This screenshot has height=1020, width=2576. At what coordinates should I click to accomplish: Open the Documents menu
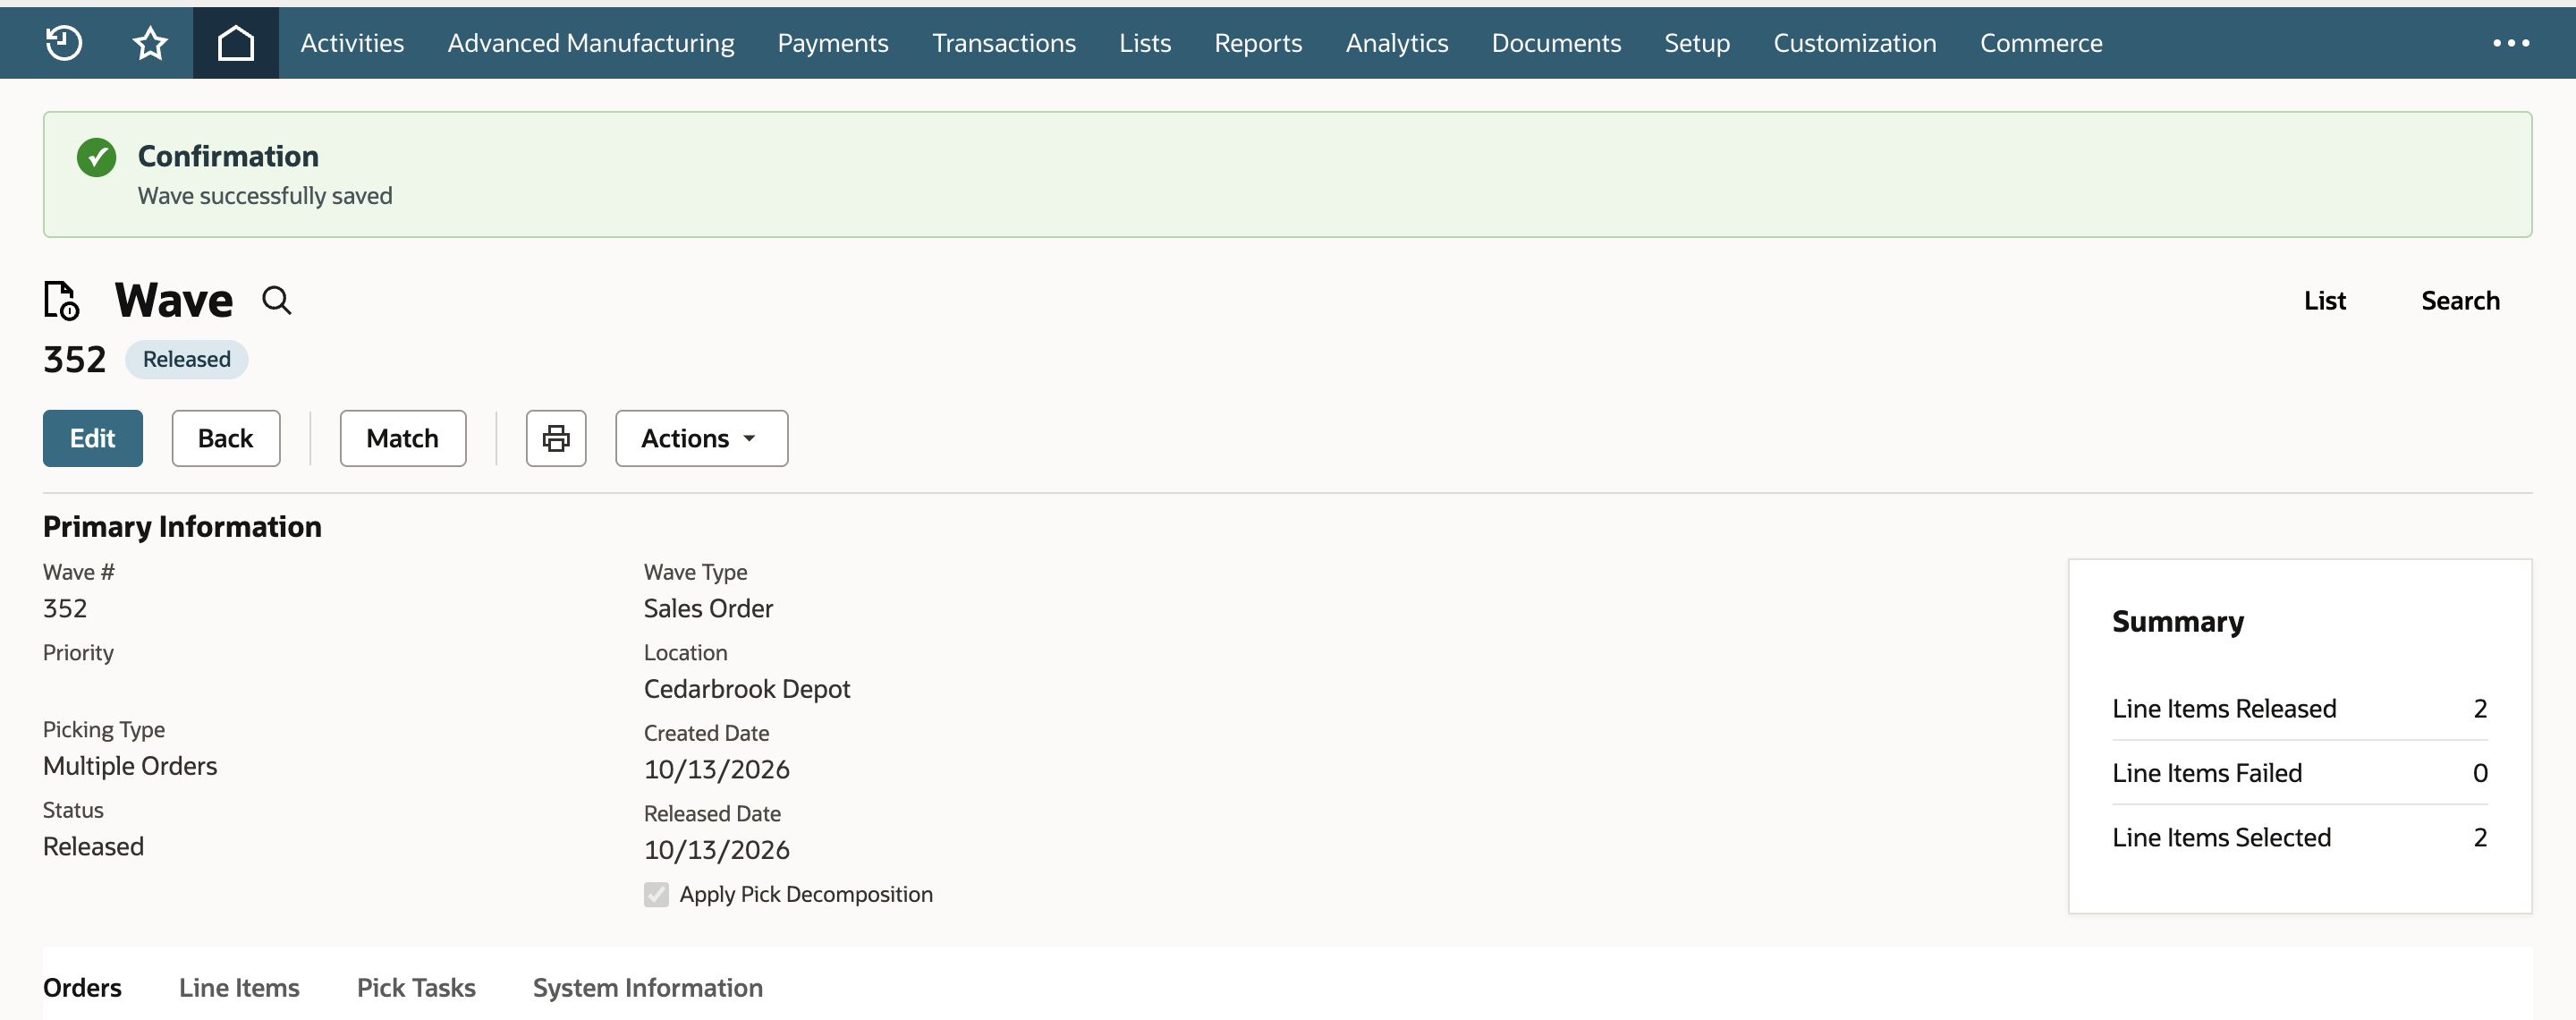click(1556, 43)
